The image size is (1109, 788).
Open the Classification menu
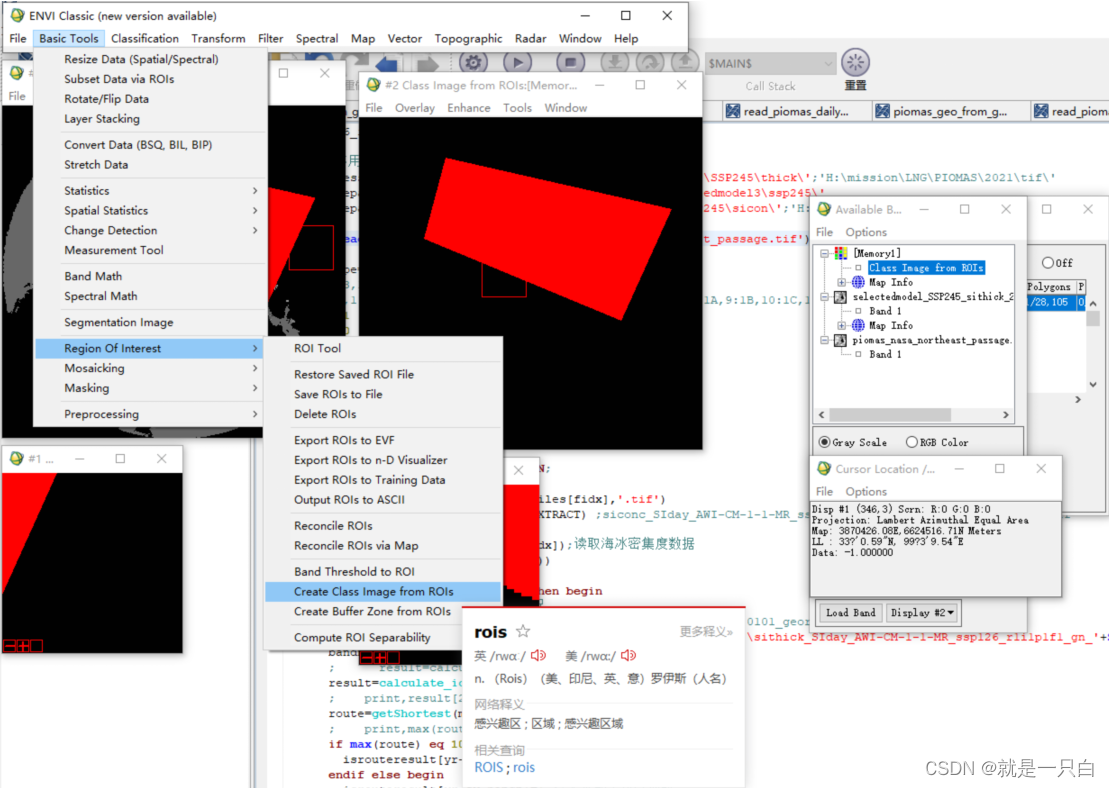point(145,38)
